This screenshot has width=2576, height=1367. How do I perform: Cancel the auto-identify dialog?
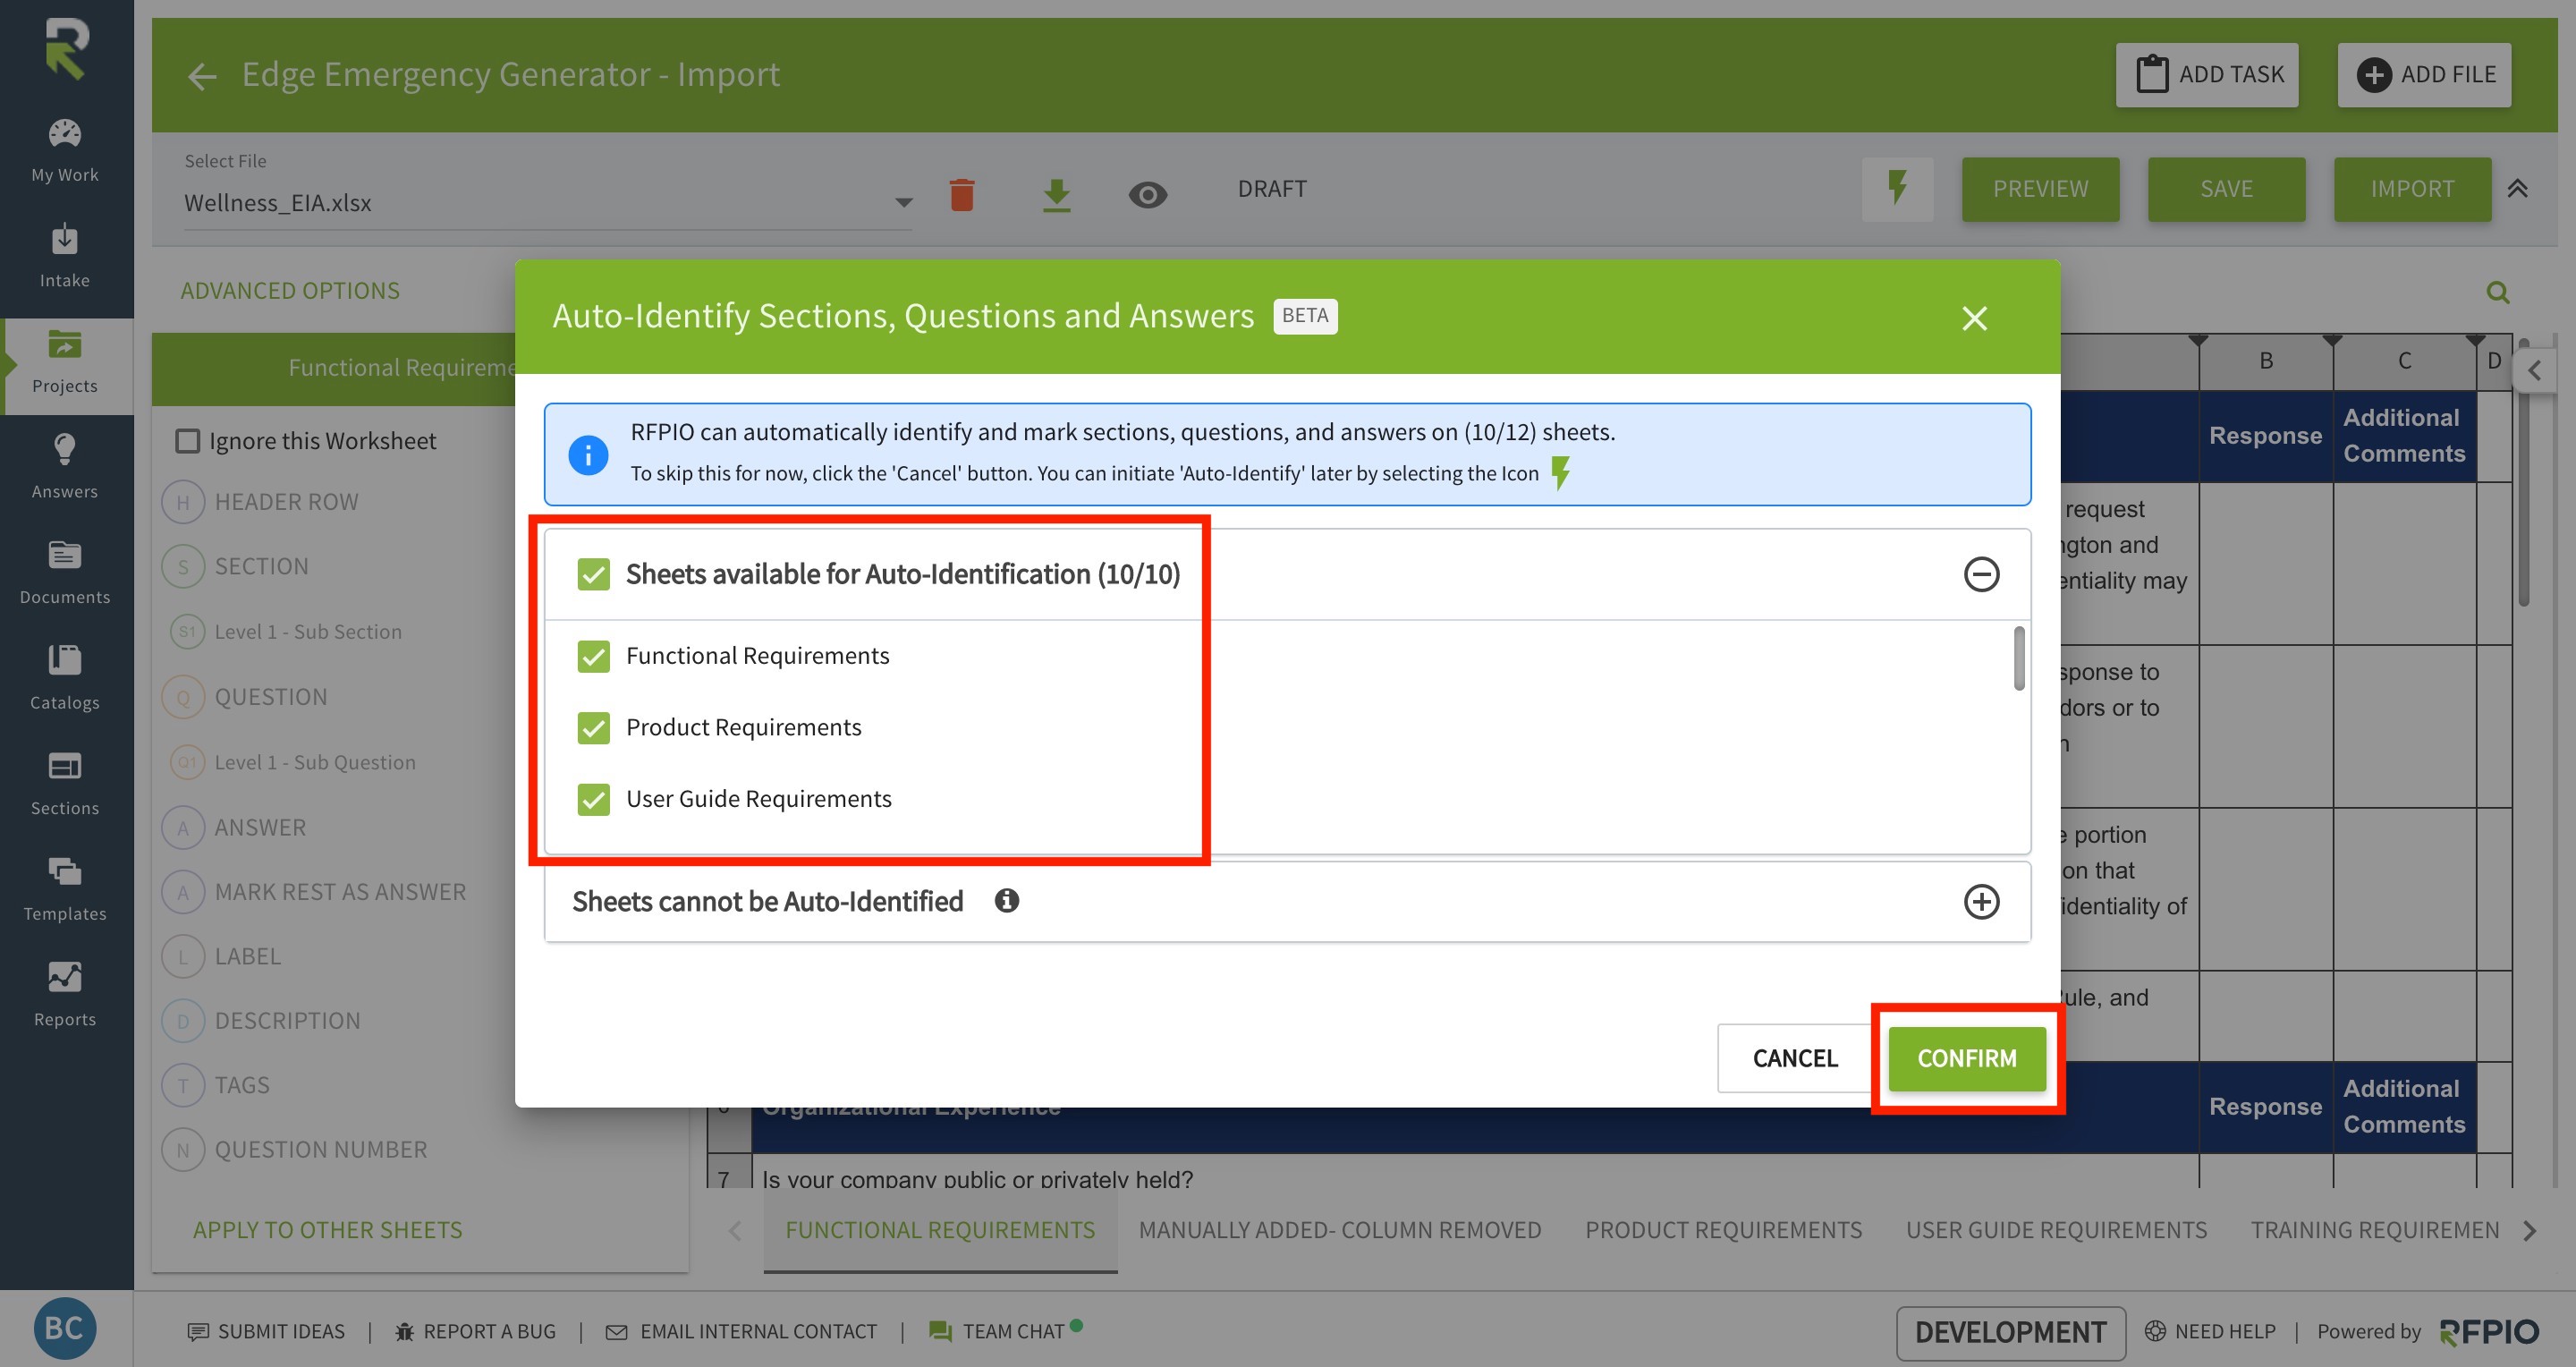point(1794,1058)
